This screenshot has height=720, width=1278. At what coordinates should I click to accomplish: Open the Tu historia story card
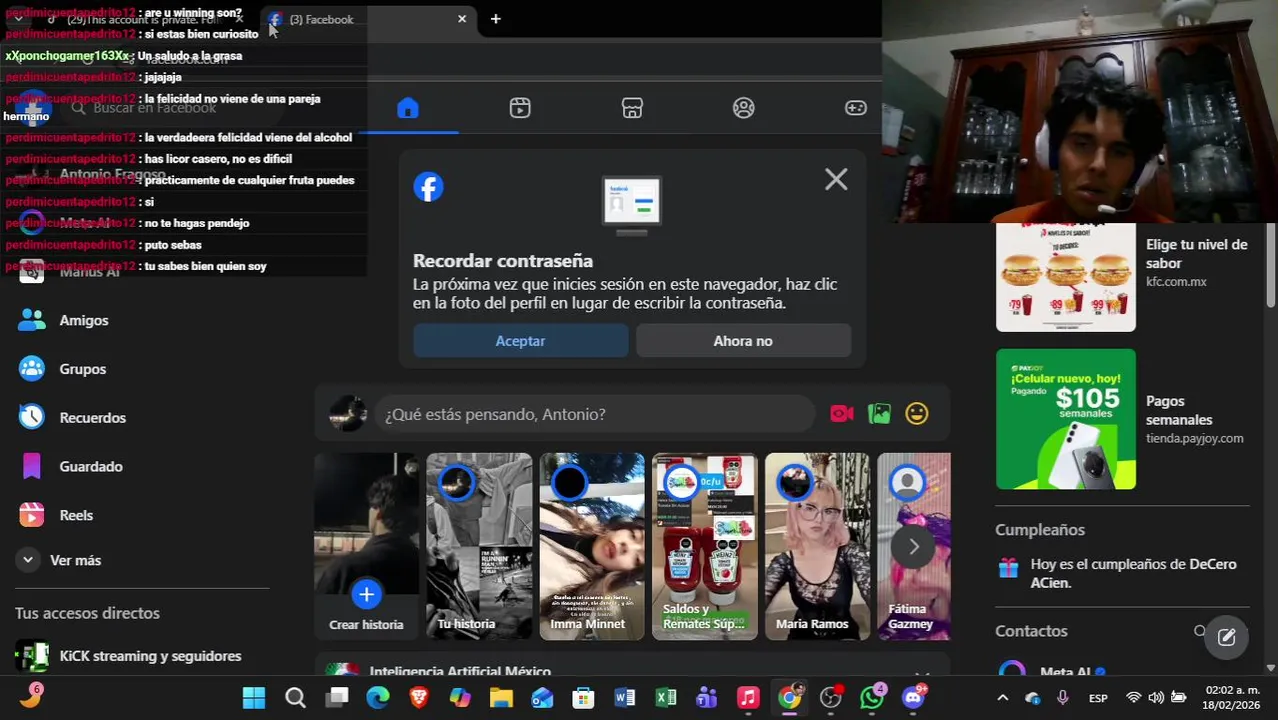tap(479, 546)
